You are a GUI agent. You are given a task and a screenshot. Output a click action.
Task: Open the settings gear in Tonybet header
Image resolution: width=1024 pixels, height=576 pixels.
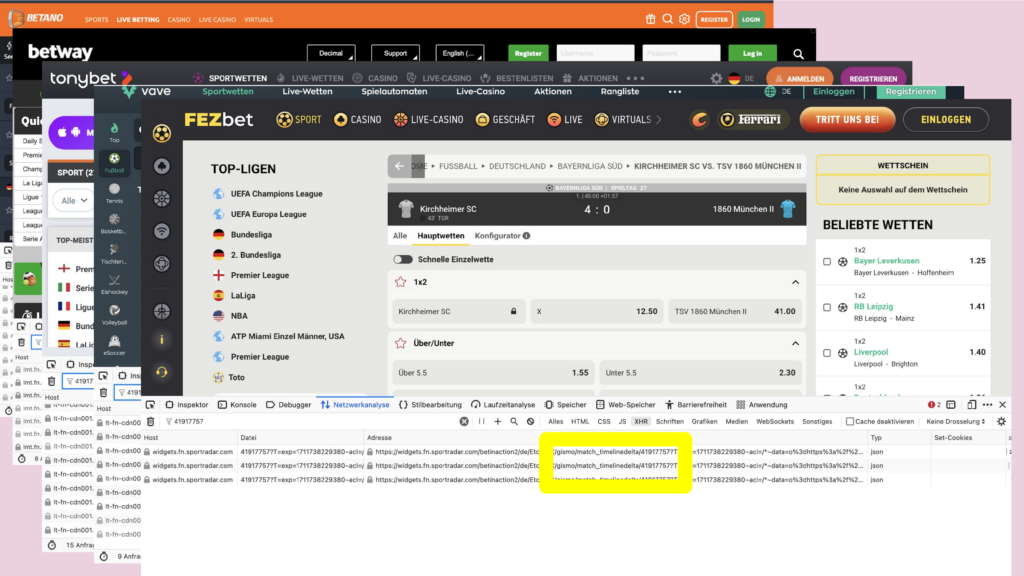coord(716,78)
